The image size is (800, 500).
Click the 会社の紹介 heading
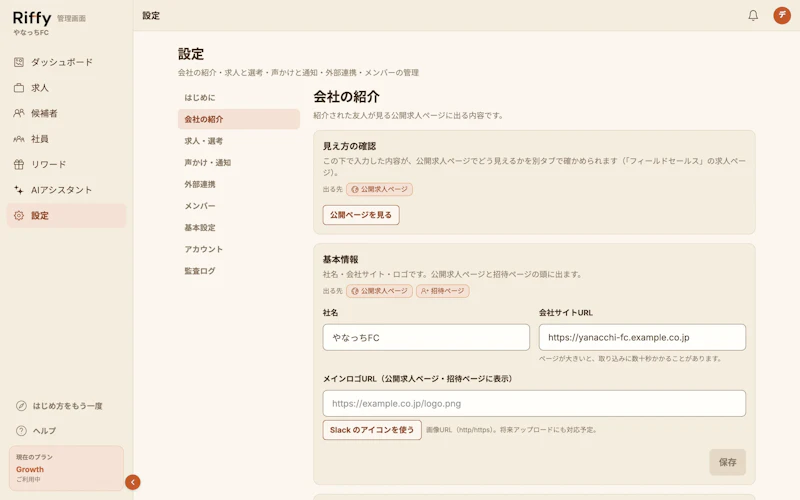tap(346, 96)
